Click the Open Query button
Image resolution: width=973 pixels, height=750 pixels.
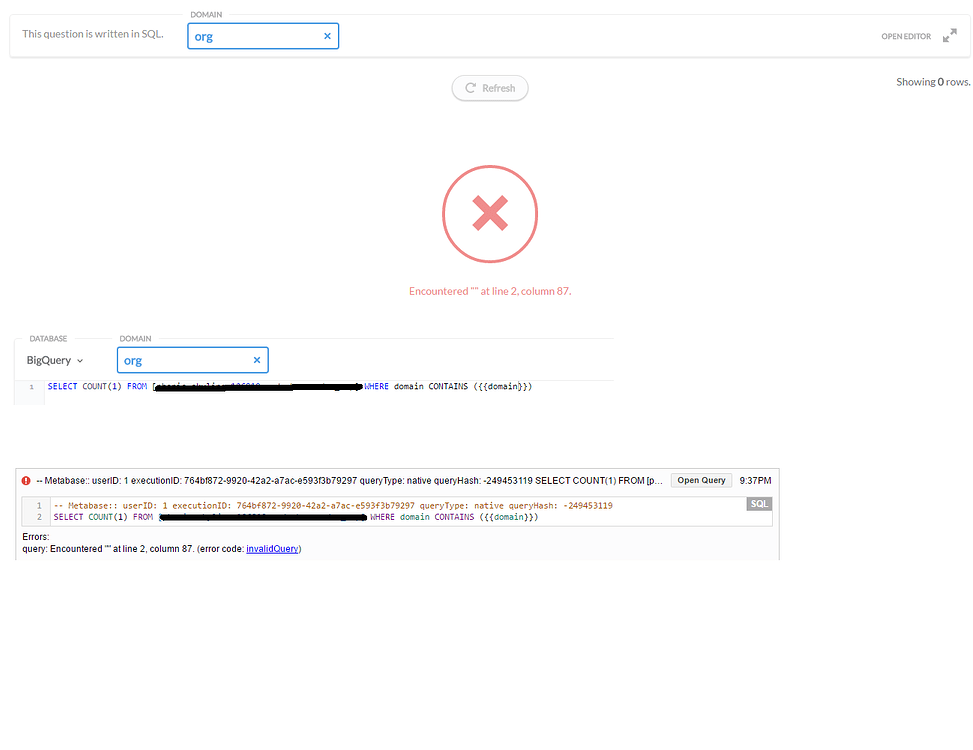click(x=701, y=480)
